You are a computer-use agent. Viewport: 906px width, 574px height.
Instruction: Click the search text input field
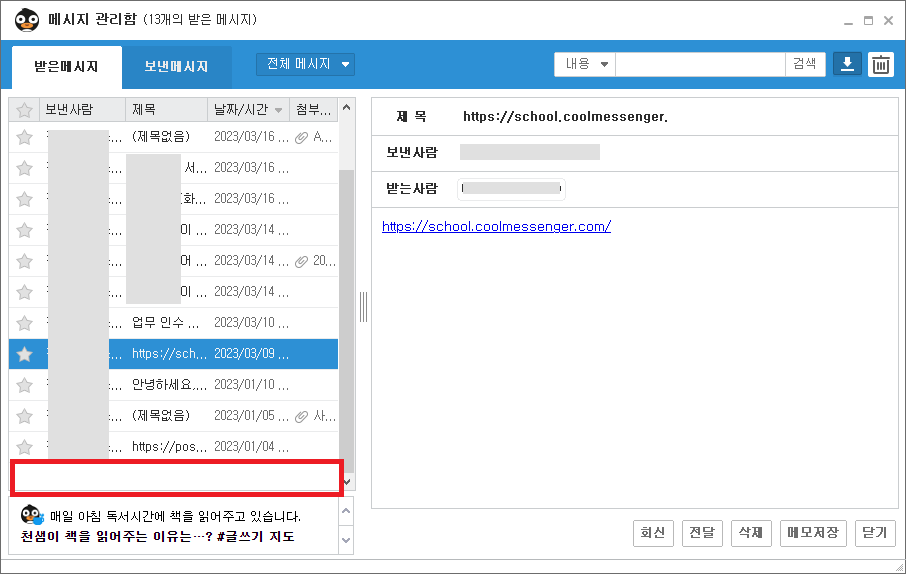(x=699, y=64)
